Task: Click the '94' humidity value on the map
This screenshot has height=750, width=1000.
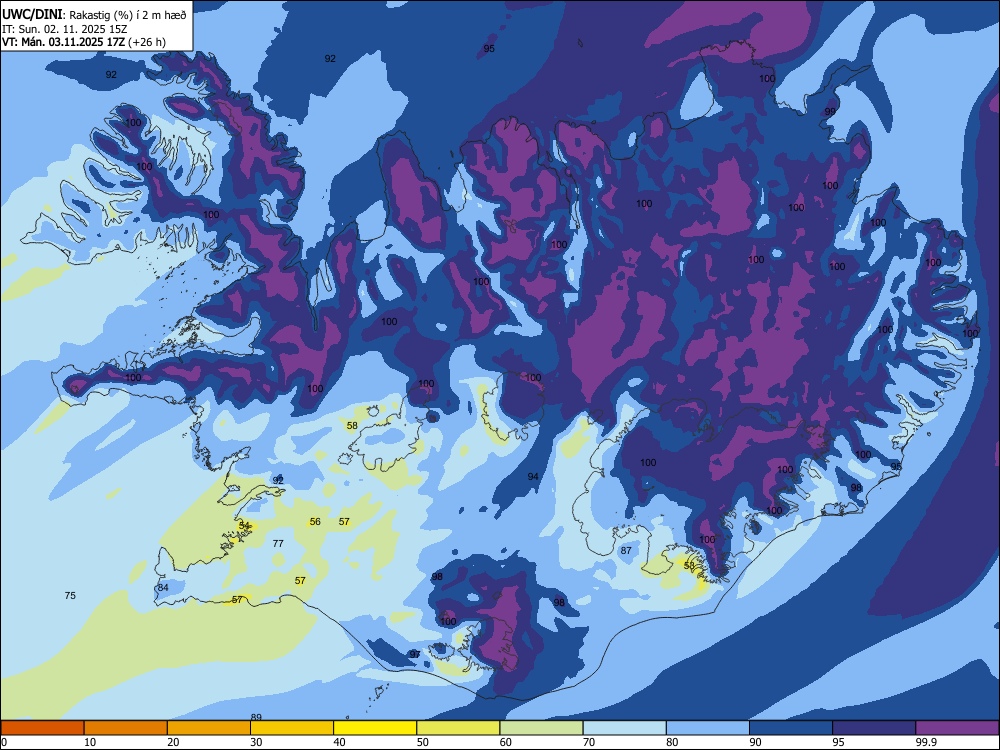Action: 533,476
